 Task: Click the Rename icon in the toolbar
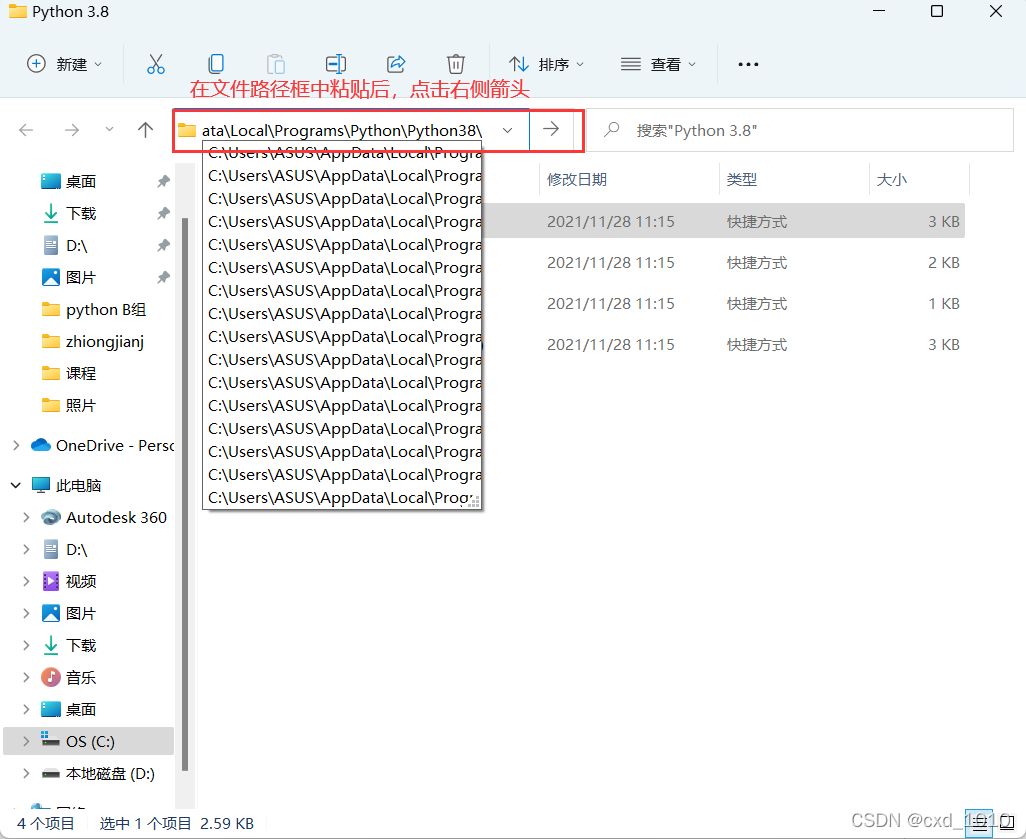click(336, 64)
